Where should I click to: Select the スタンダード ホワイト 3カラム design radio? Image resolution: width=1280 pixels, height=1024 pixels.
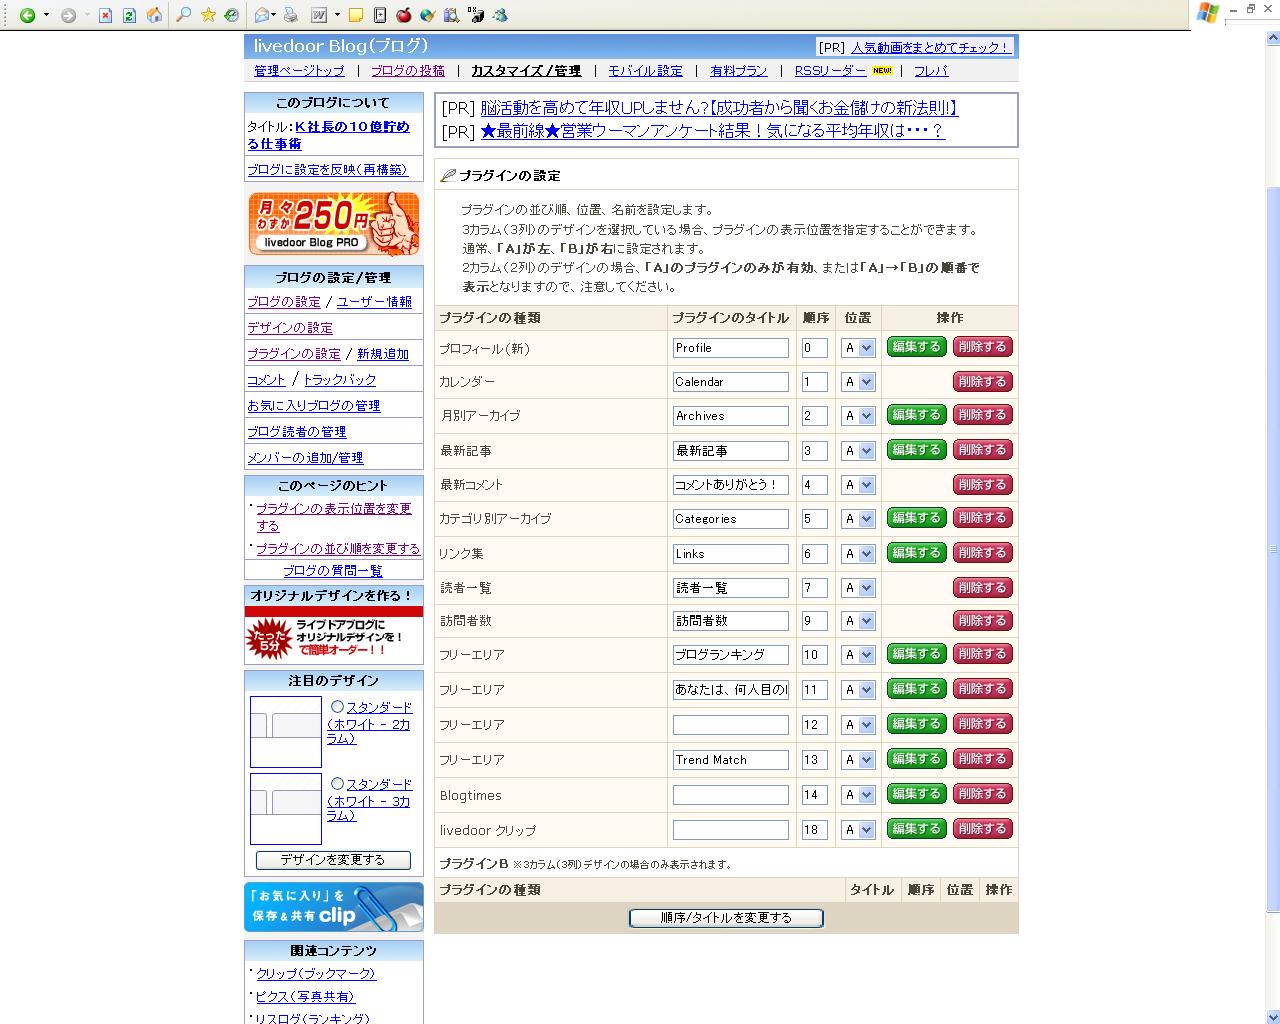coord(337,784)
